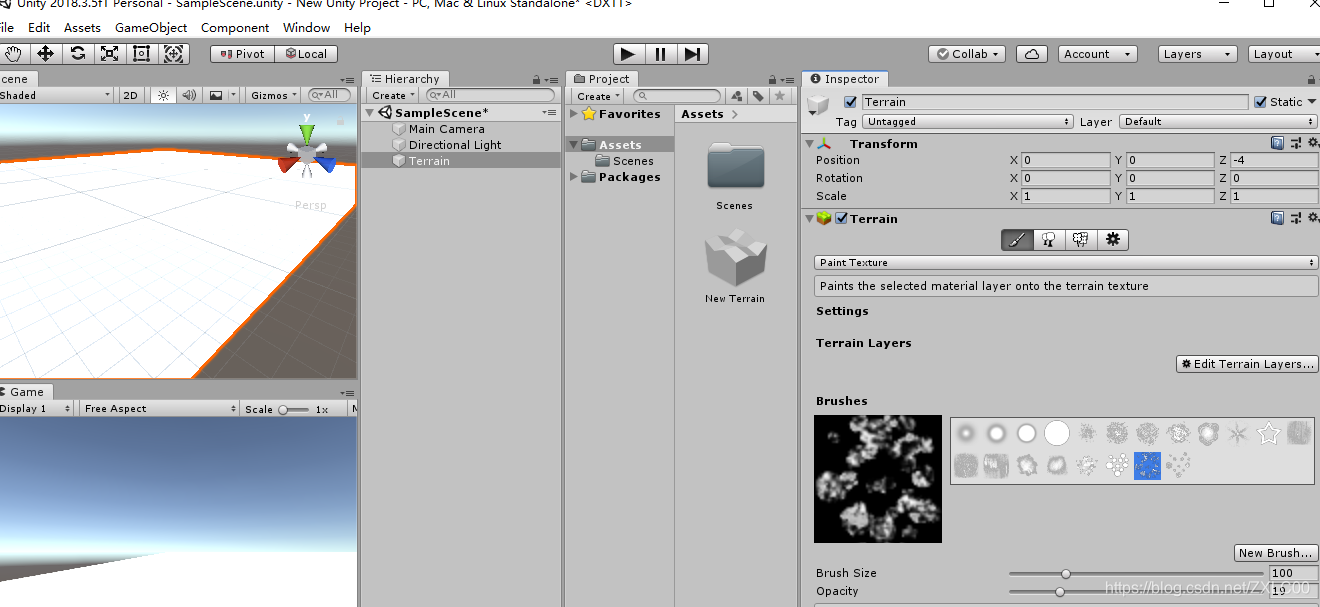Select the Paint Details tool

[x=1080, y=240]
